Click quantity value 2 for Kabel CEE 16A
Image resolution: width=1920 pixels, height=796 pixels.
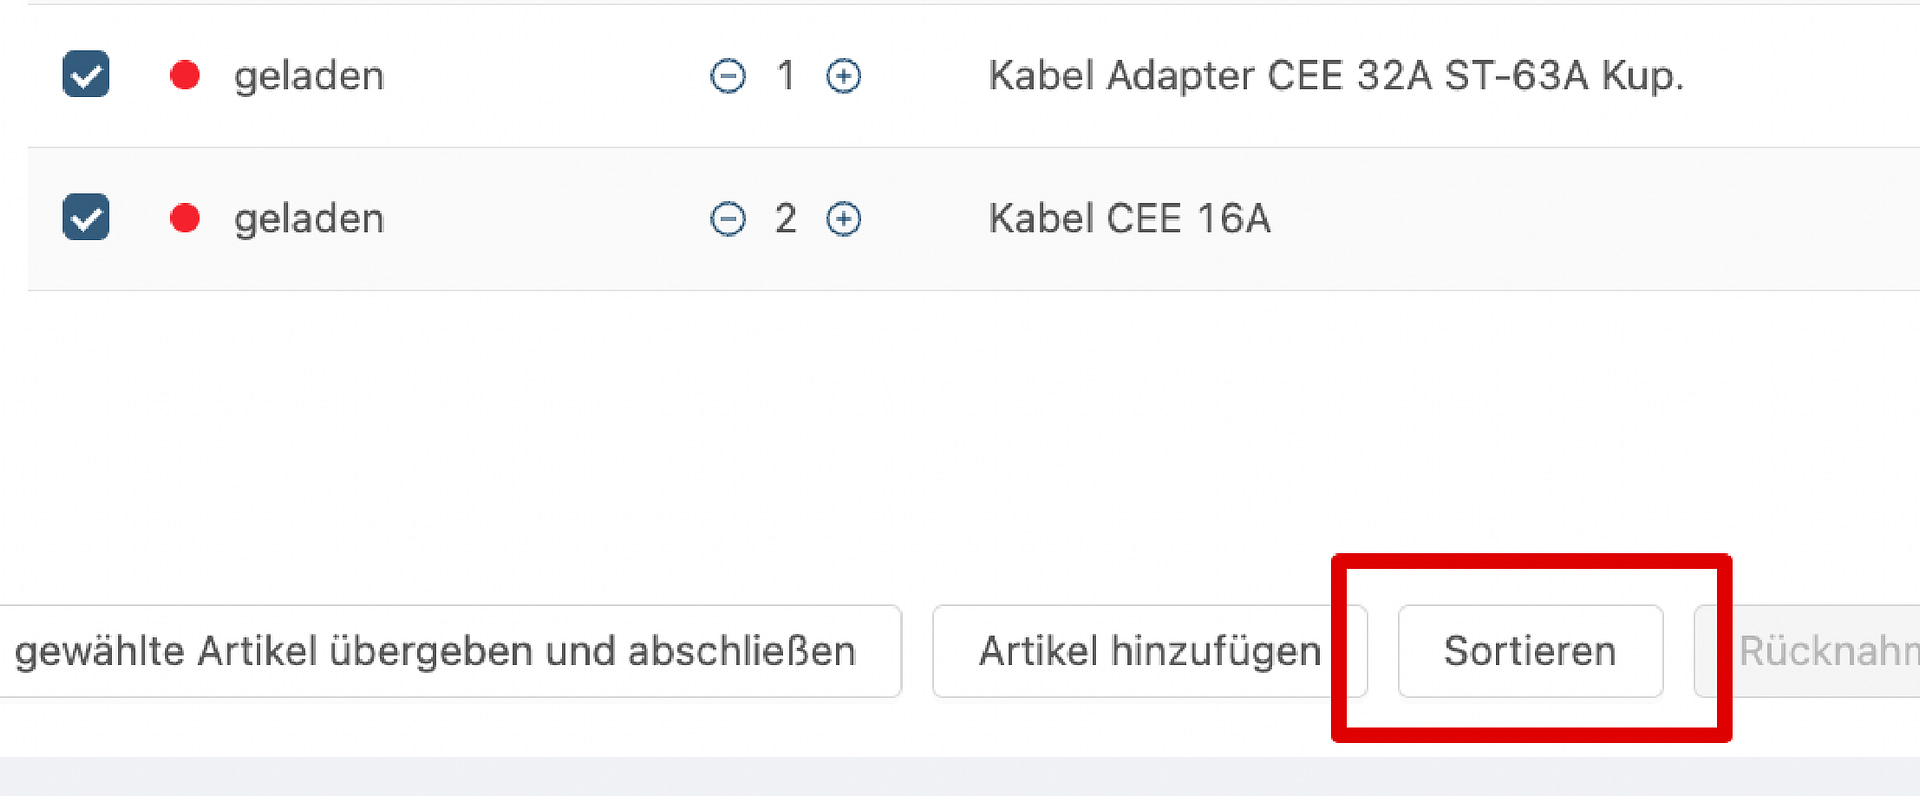click(x=786, y=219)
